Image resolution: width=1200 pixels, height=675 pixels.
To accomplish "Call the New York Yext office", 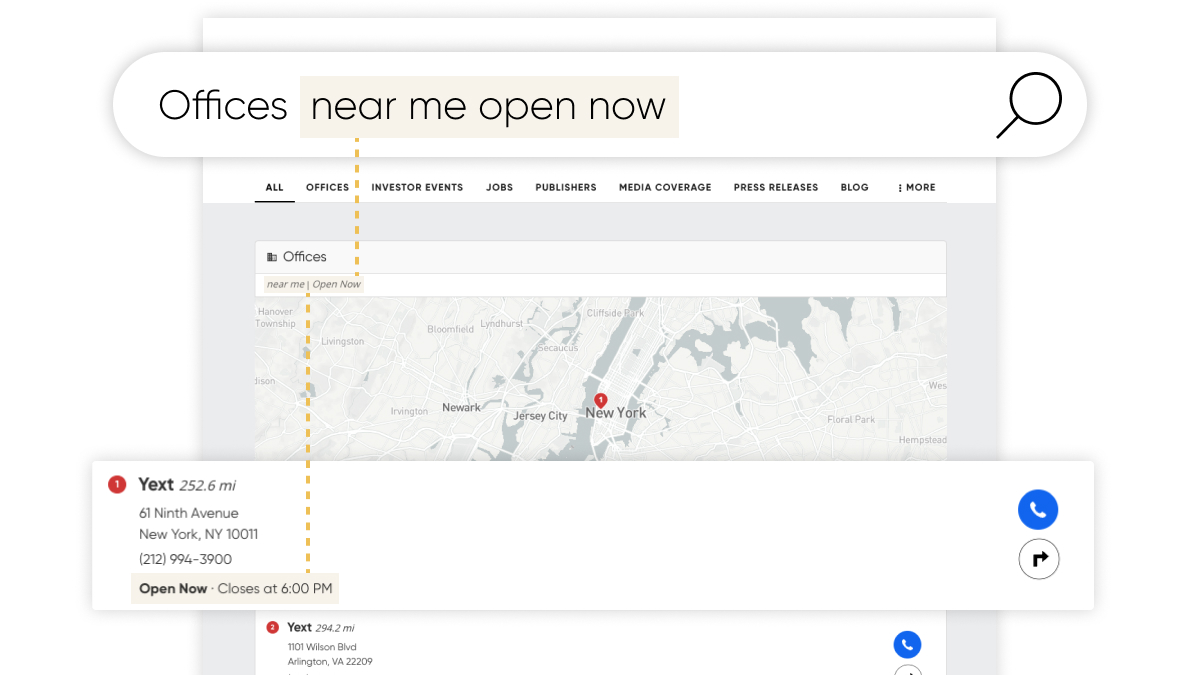I will [x=1038, y=510].
